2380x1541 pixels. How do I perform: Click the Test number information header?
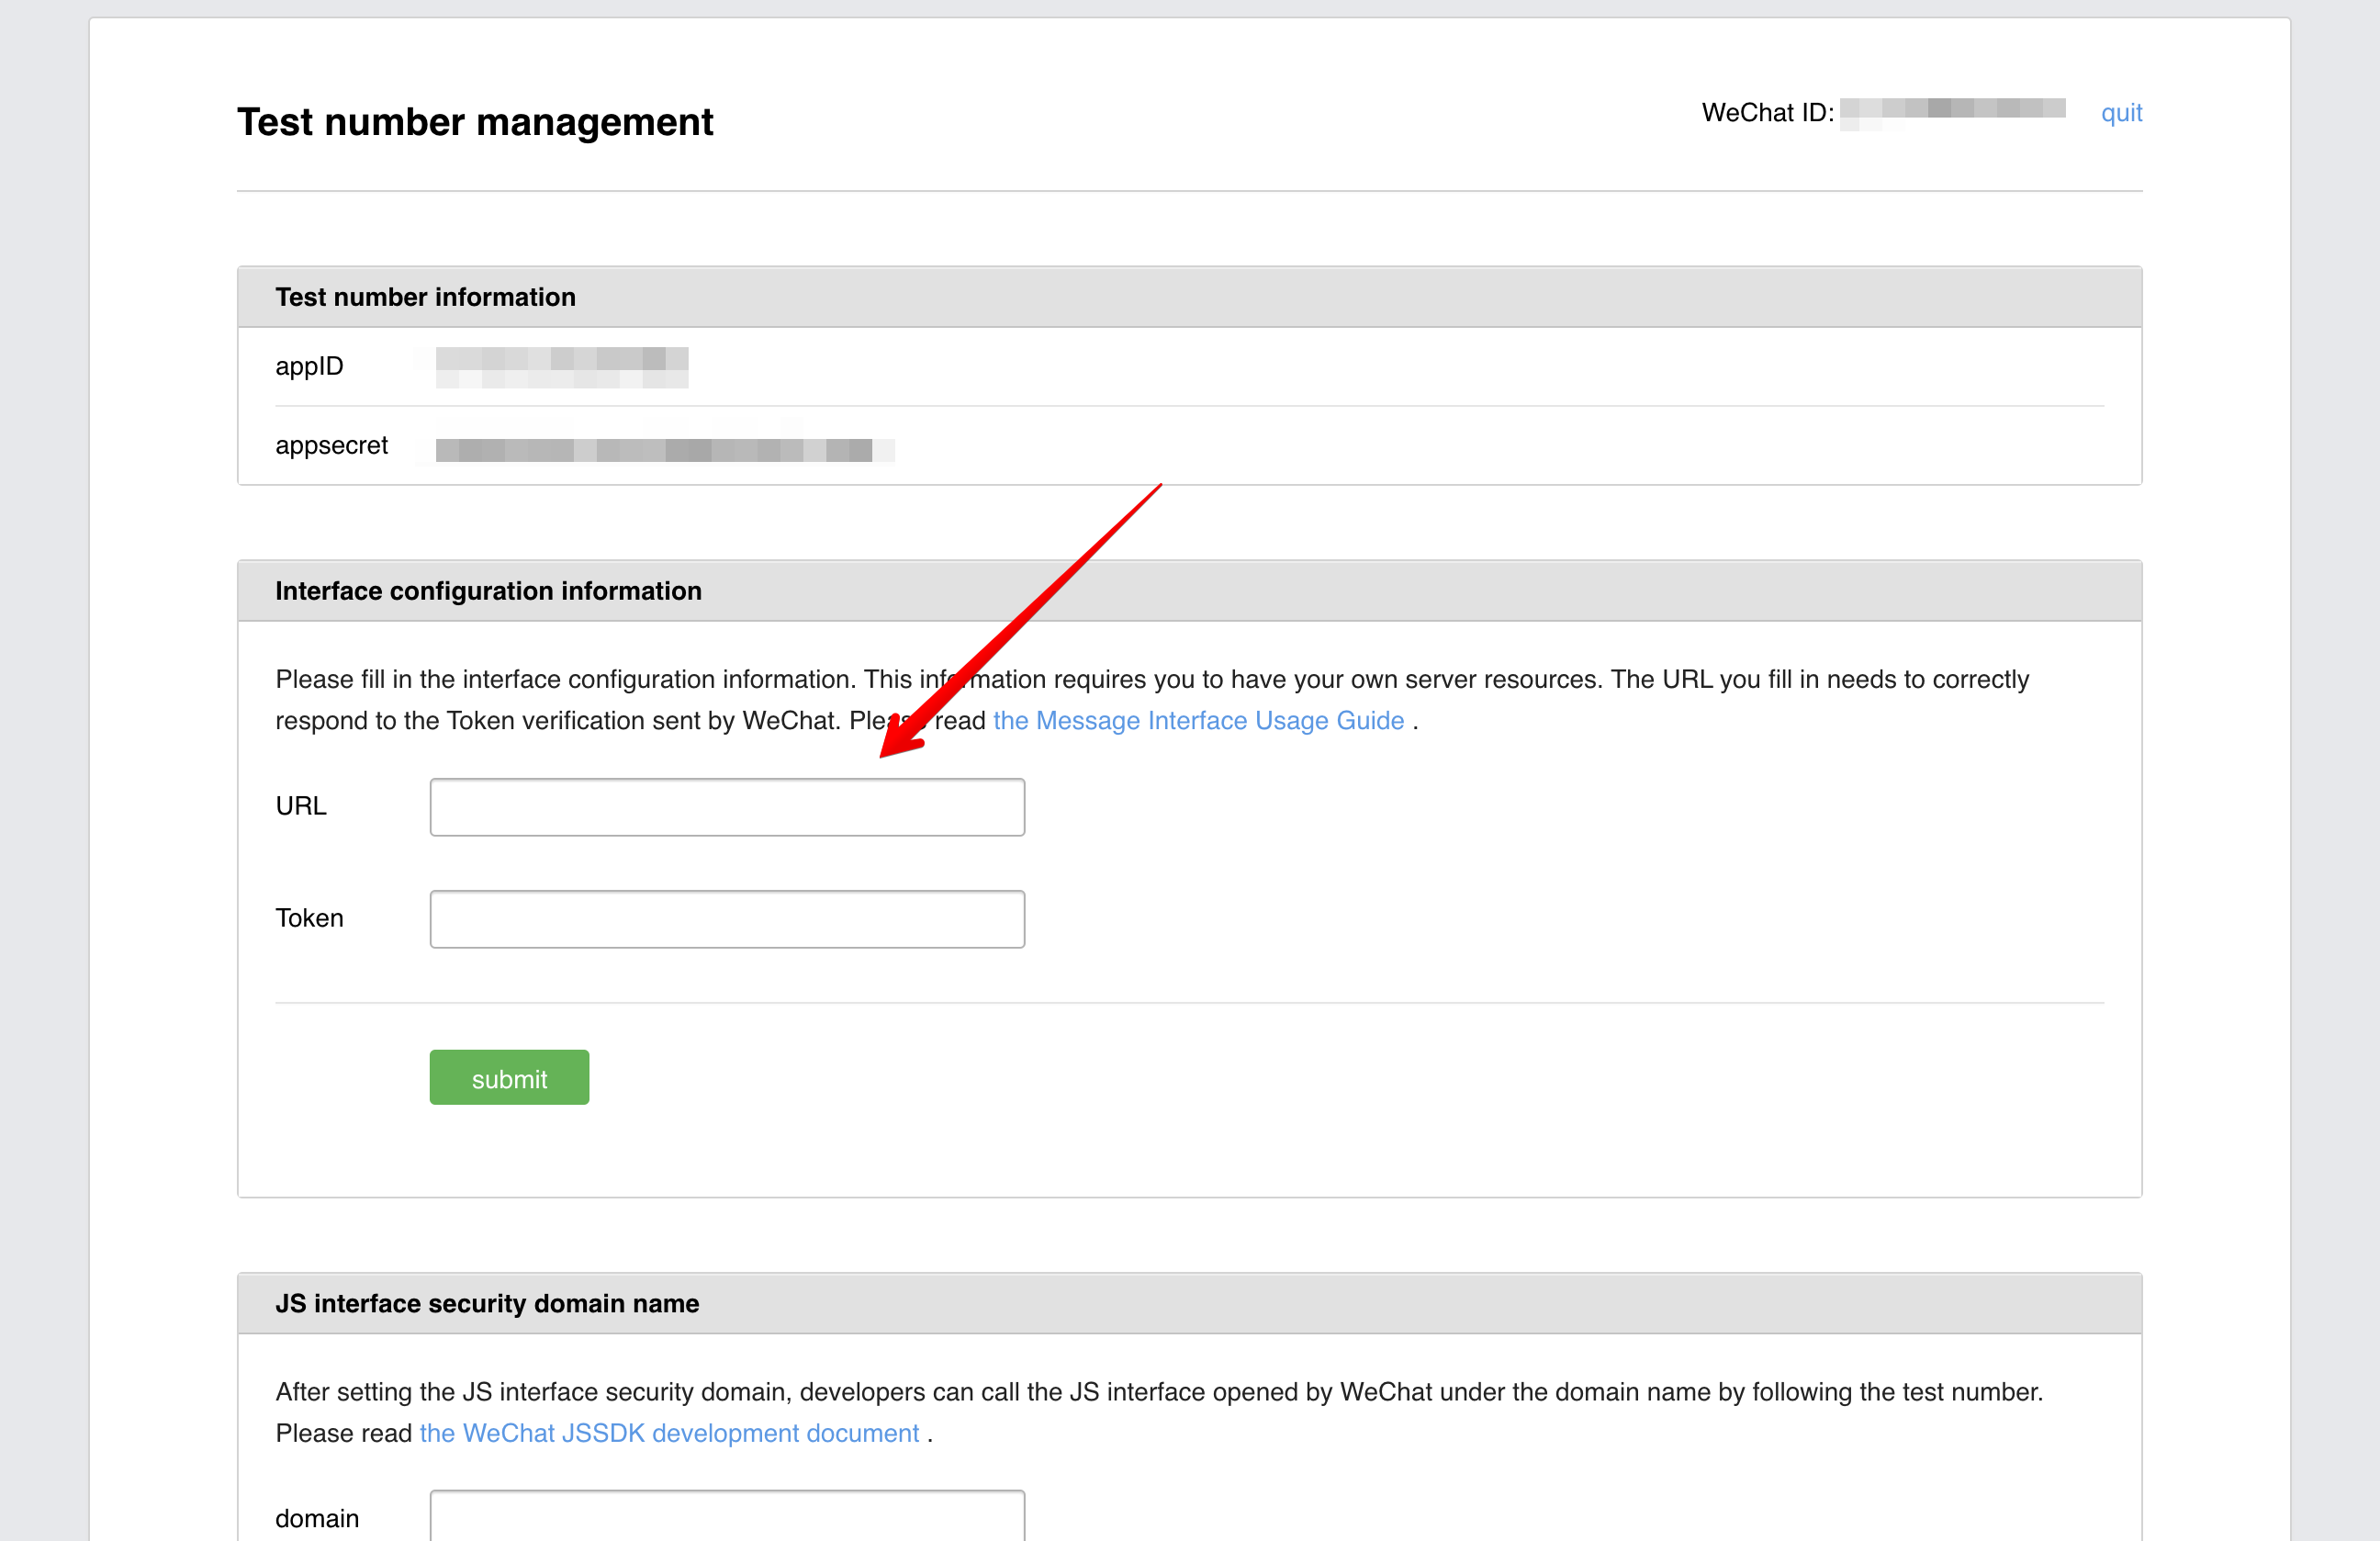(425, 297)
